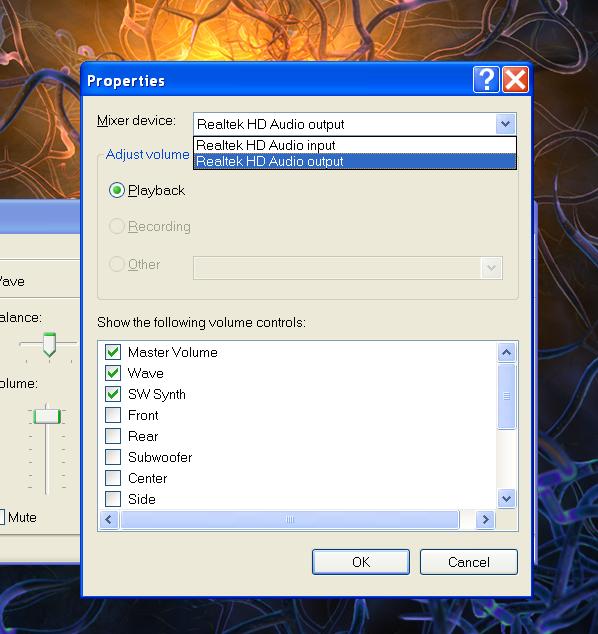
Task: Click the 'Master Volume' list label
Action: 173,352
